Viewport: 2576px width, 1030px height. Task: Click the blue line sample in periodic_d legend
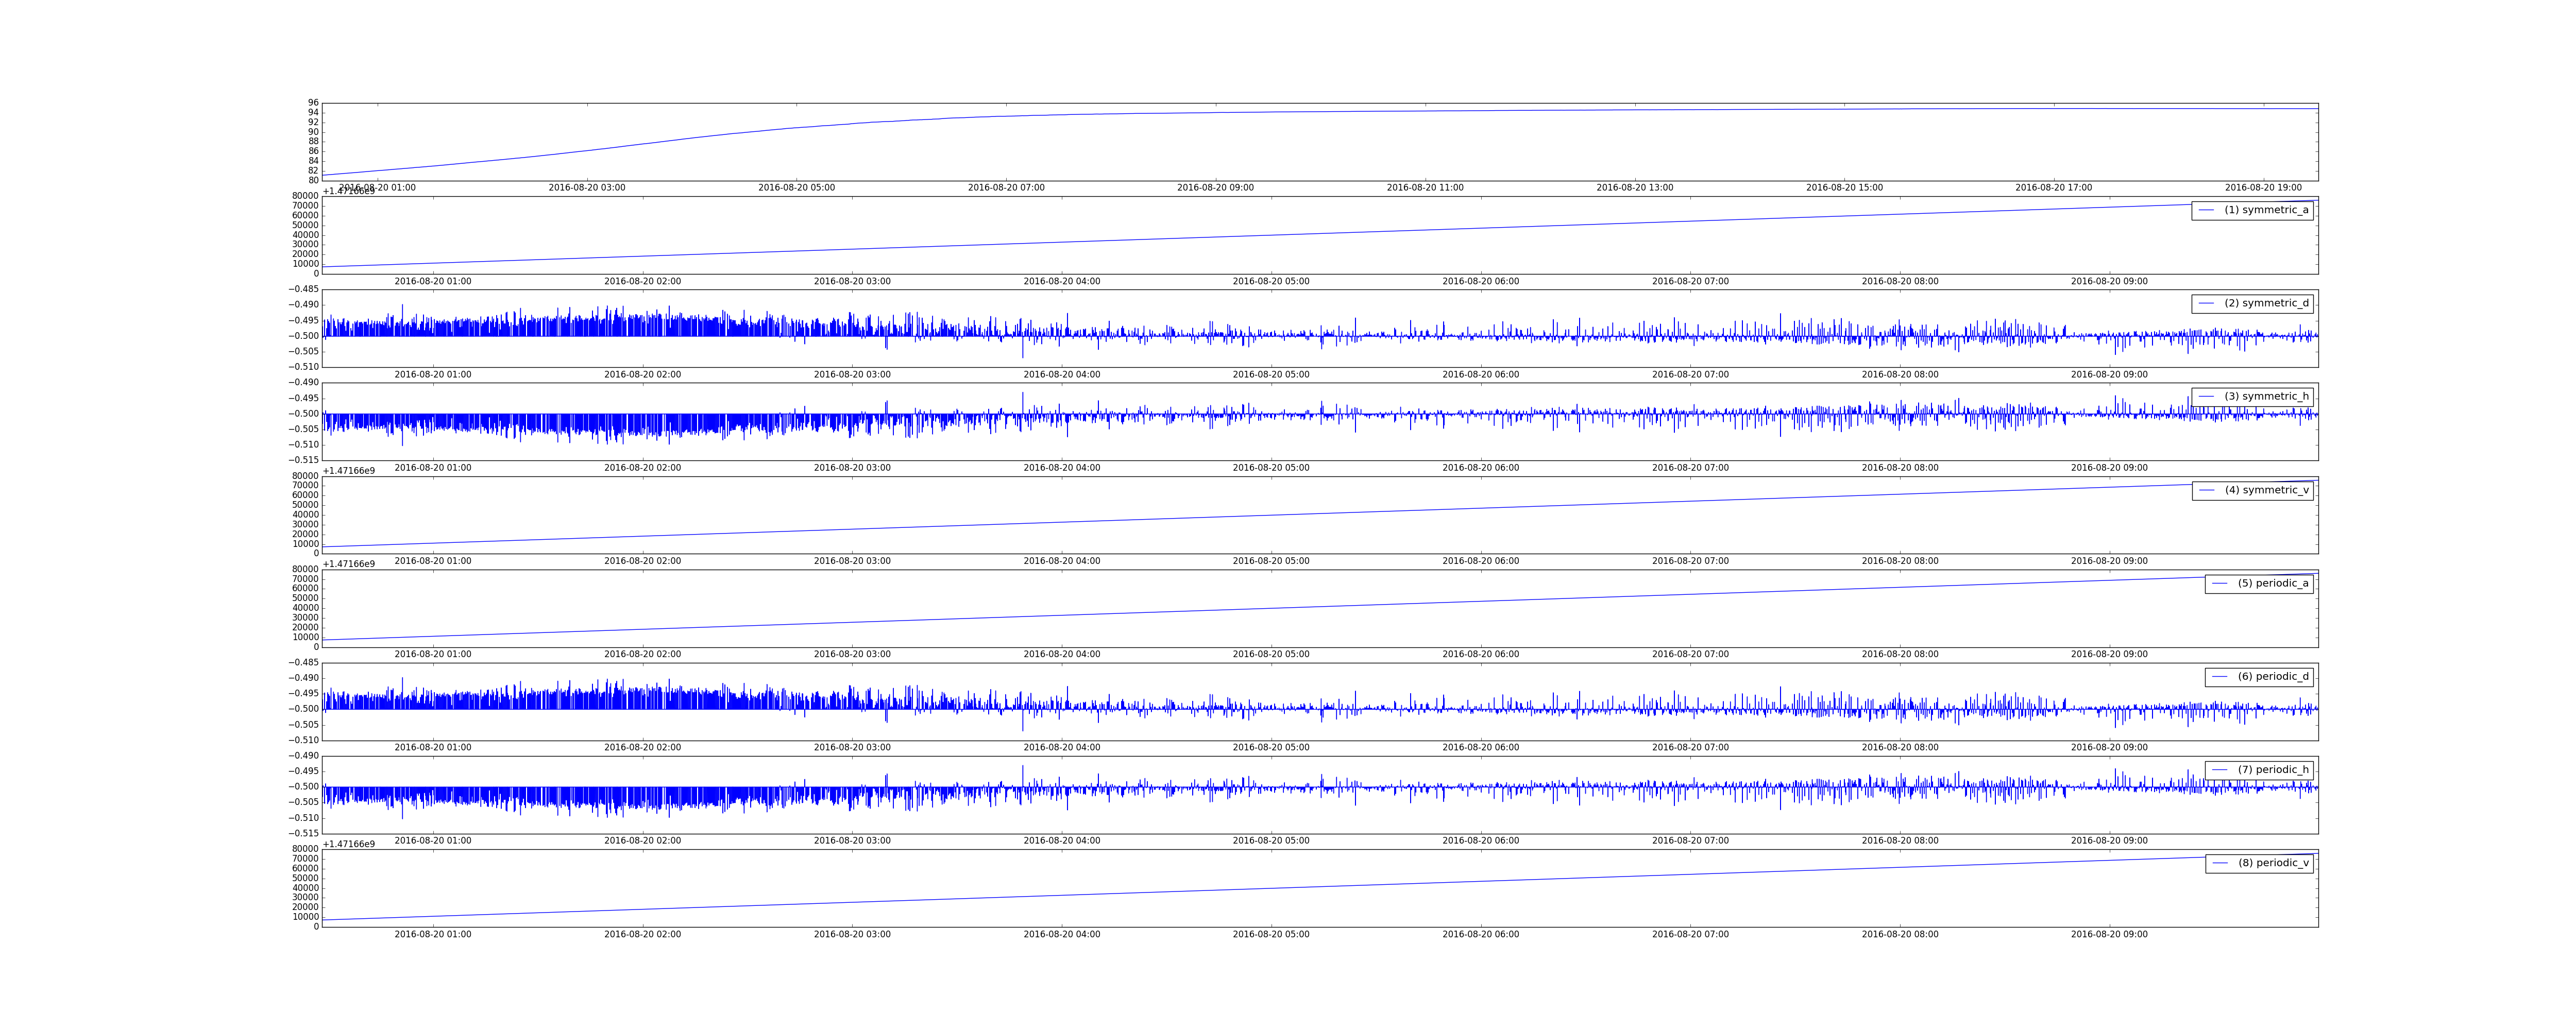(2219, 676)
